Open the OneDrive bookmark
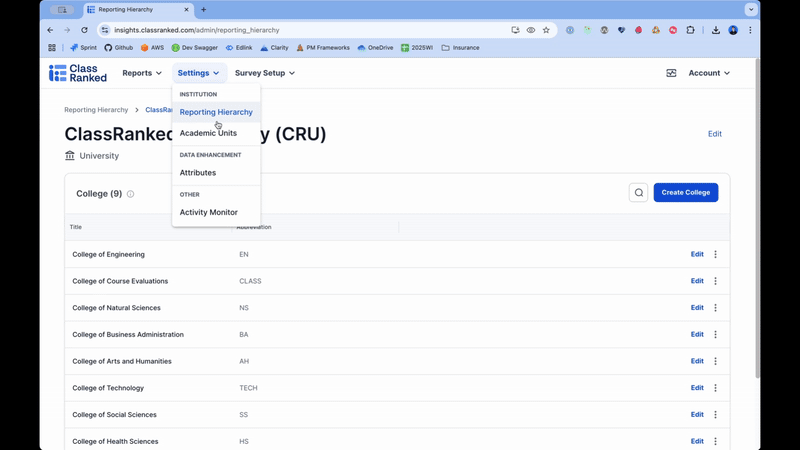The height and width of the screenshot is (450, 800). tap(375, 47)
